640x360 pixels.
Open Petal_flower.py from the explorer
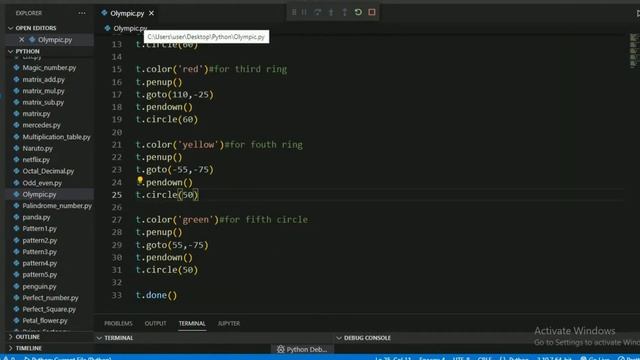[x=45, y=321]
